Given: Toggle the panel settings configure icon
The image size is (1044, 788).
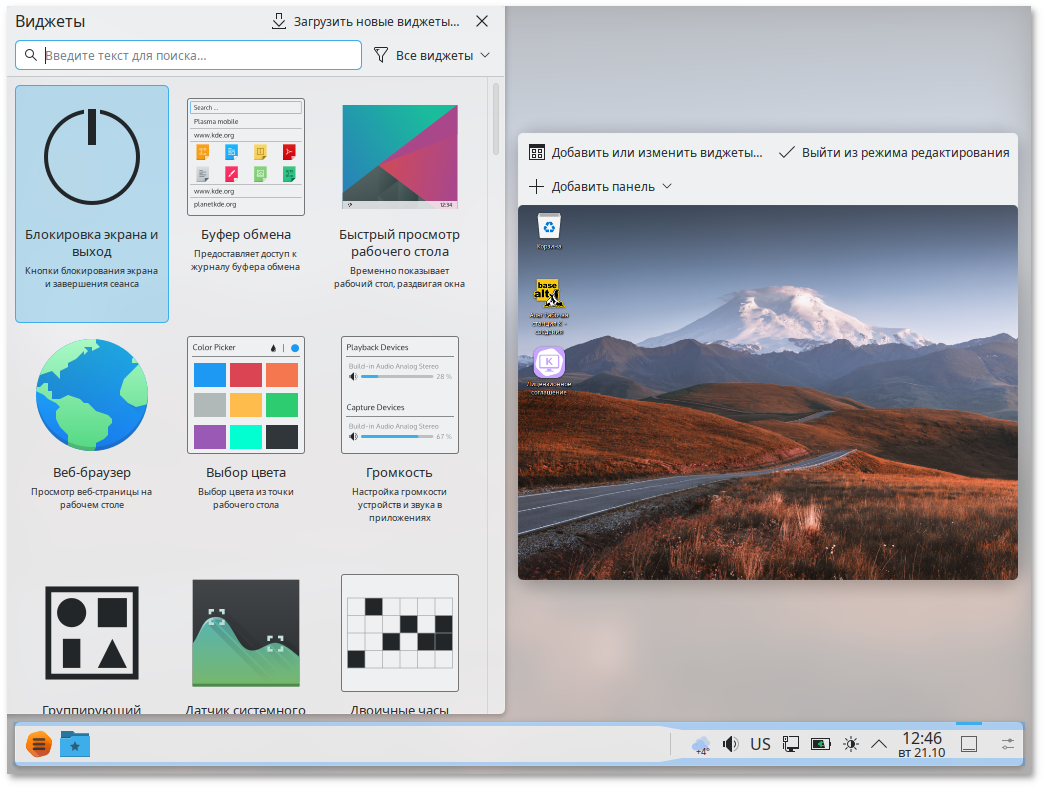Looking at the screenshot, I should point(1007,744).
